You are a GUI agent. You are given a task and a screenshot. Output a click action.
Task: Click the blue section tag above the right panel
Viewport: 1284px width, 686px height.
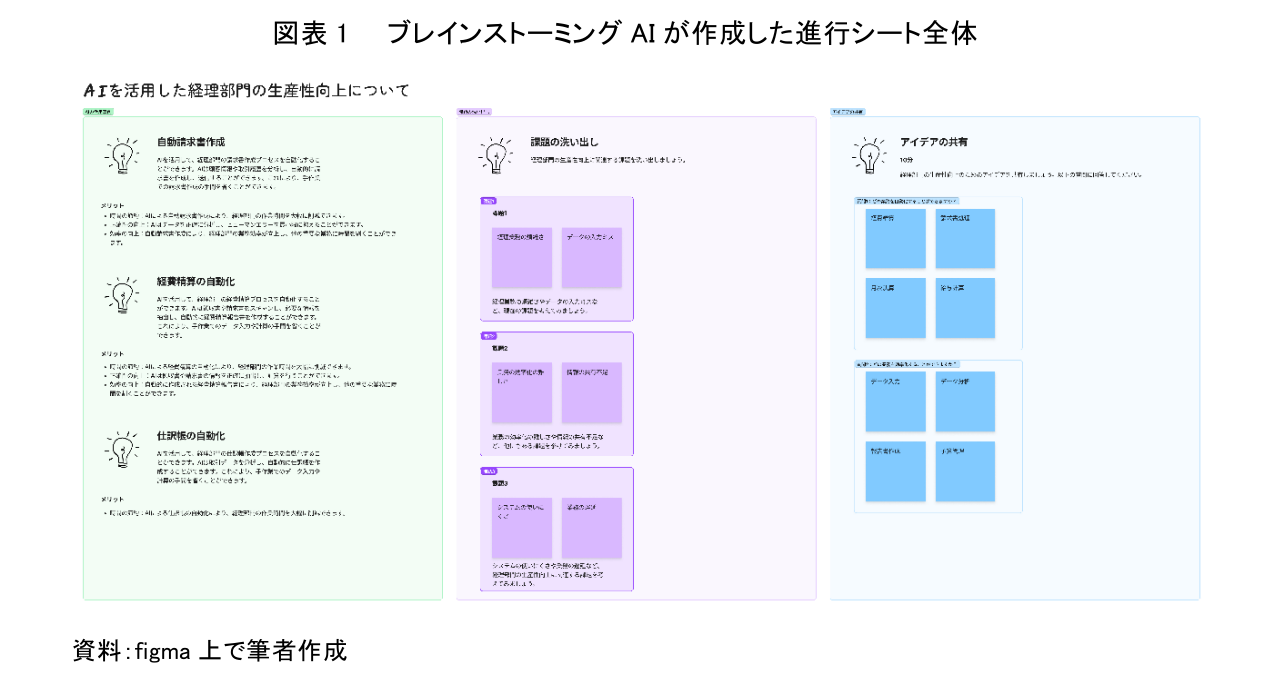[850, 112]
